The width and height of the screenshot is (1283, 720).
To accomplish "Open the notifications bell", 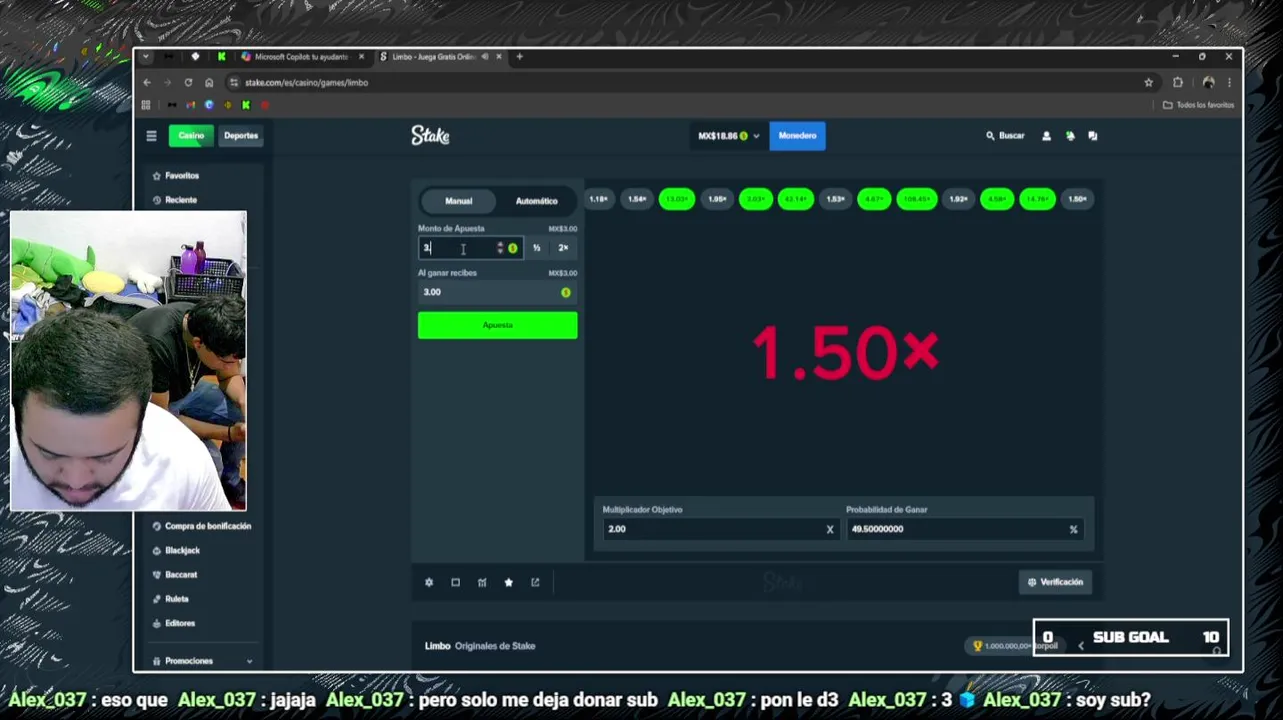I will [1070, 136].
